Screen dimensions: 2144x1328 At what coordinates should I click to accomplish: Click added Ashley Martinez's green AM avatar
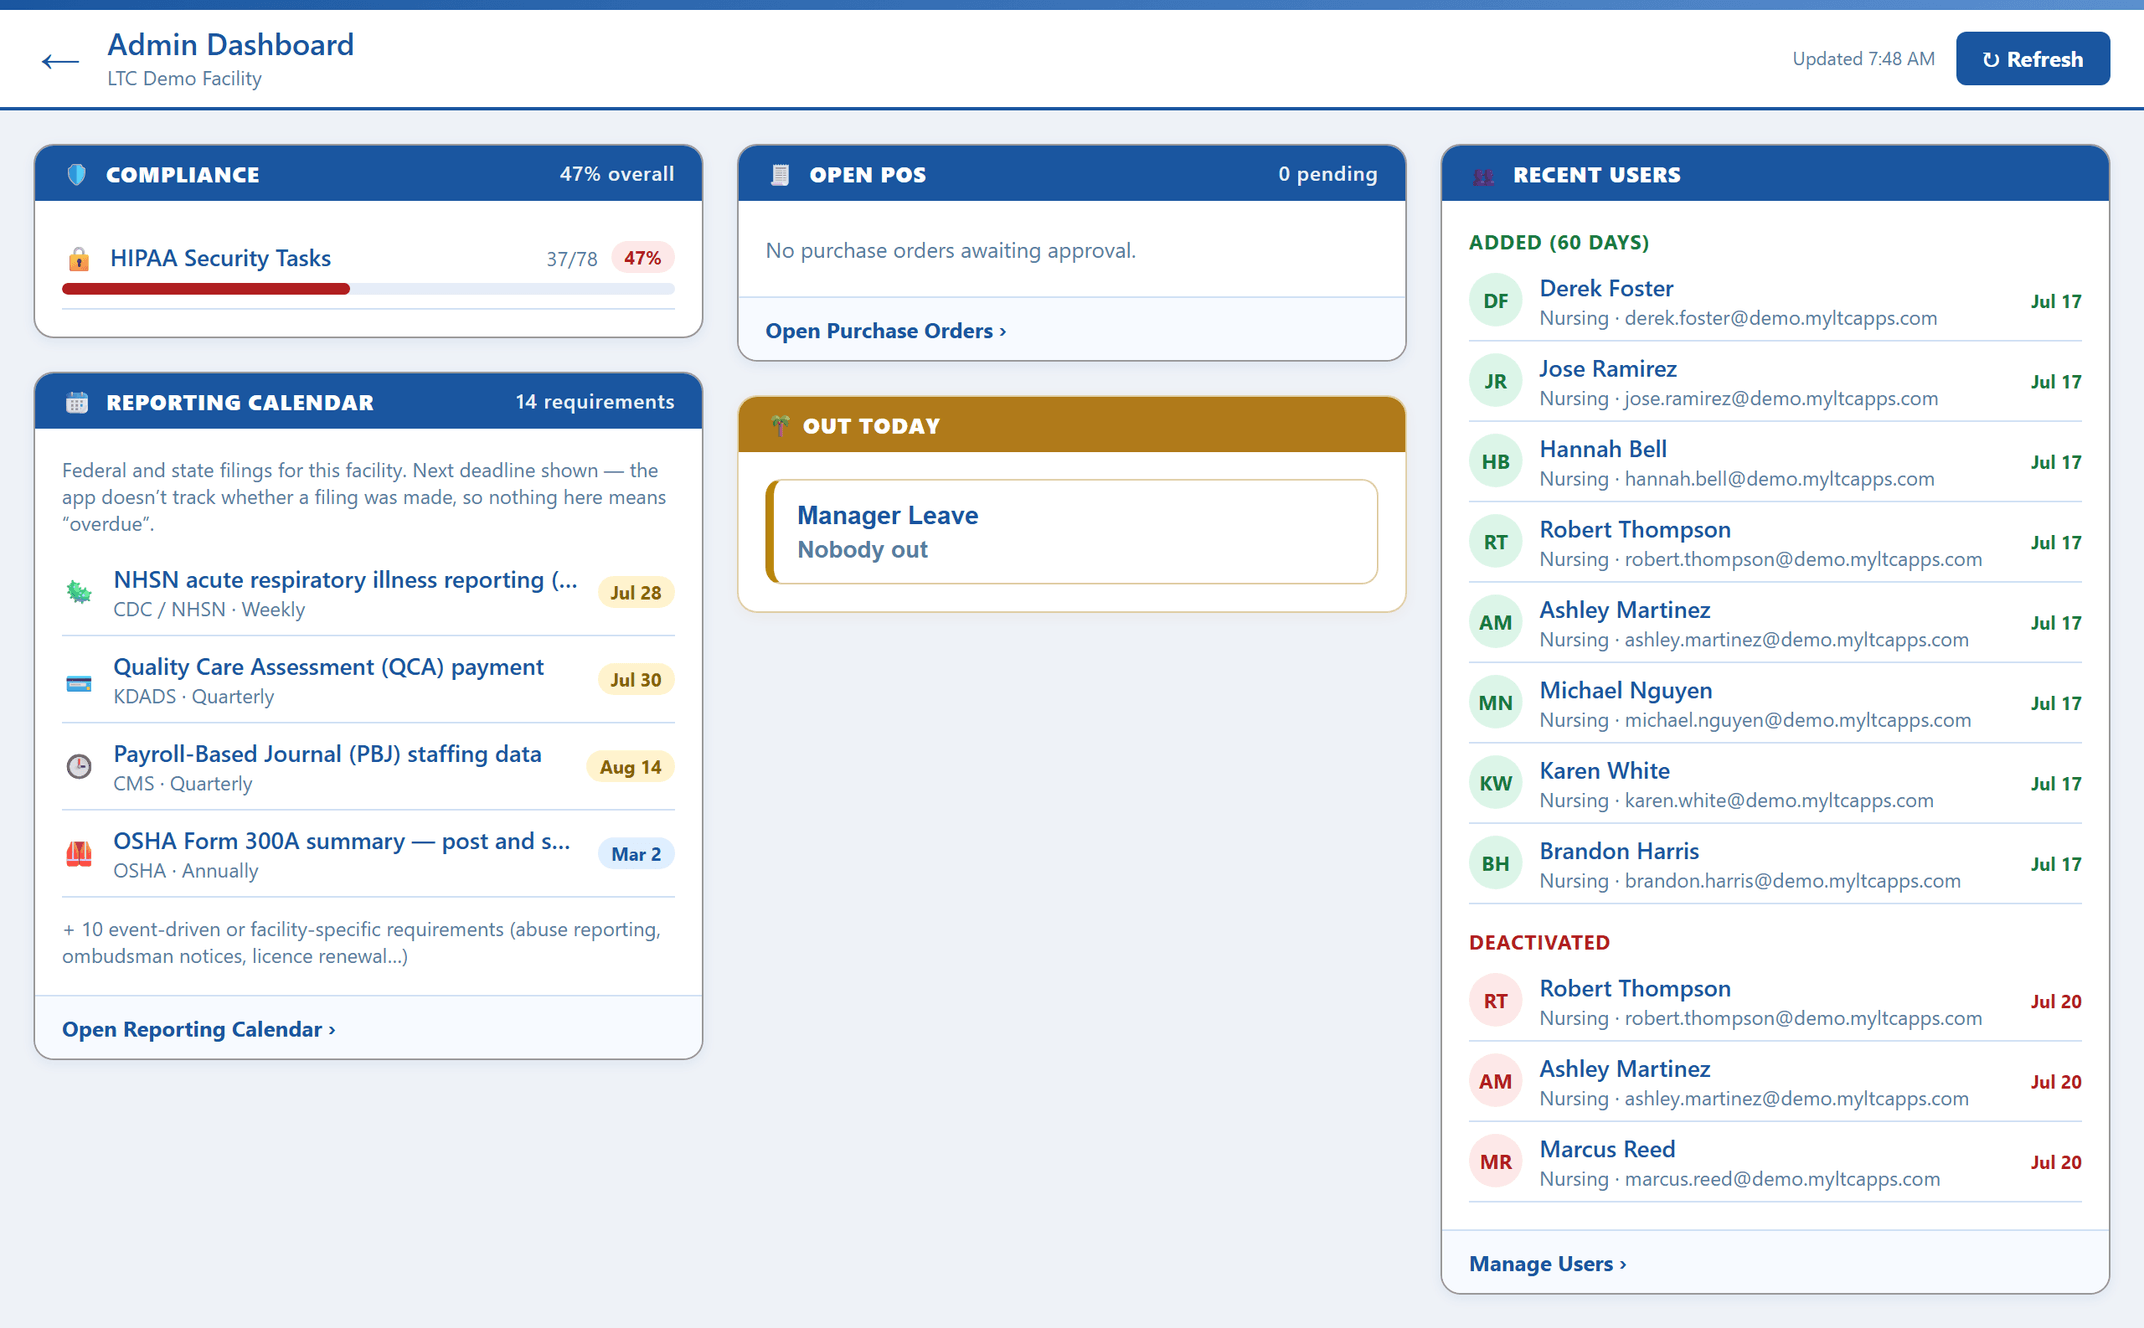(1495, 623)
